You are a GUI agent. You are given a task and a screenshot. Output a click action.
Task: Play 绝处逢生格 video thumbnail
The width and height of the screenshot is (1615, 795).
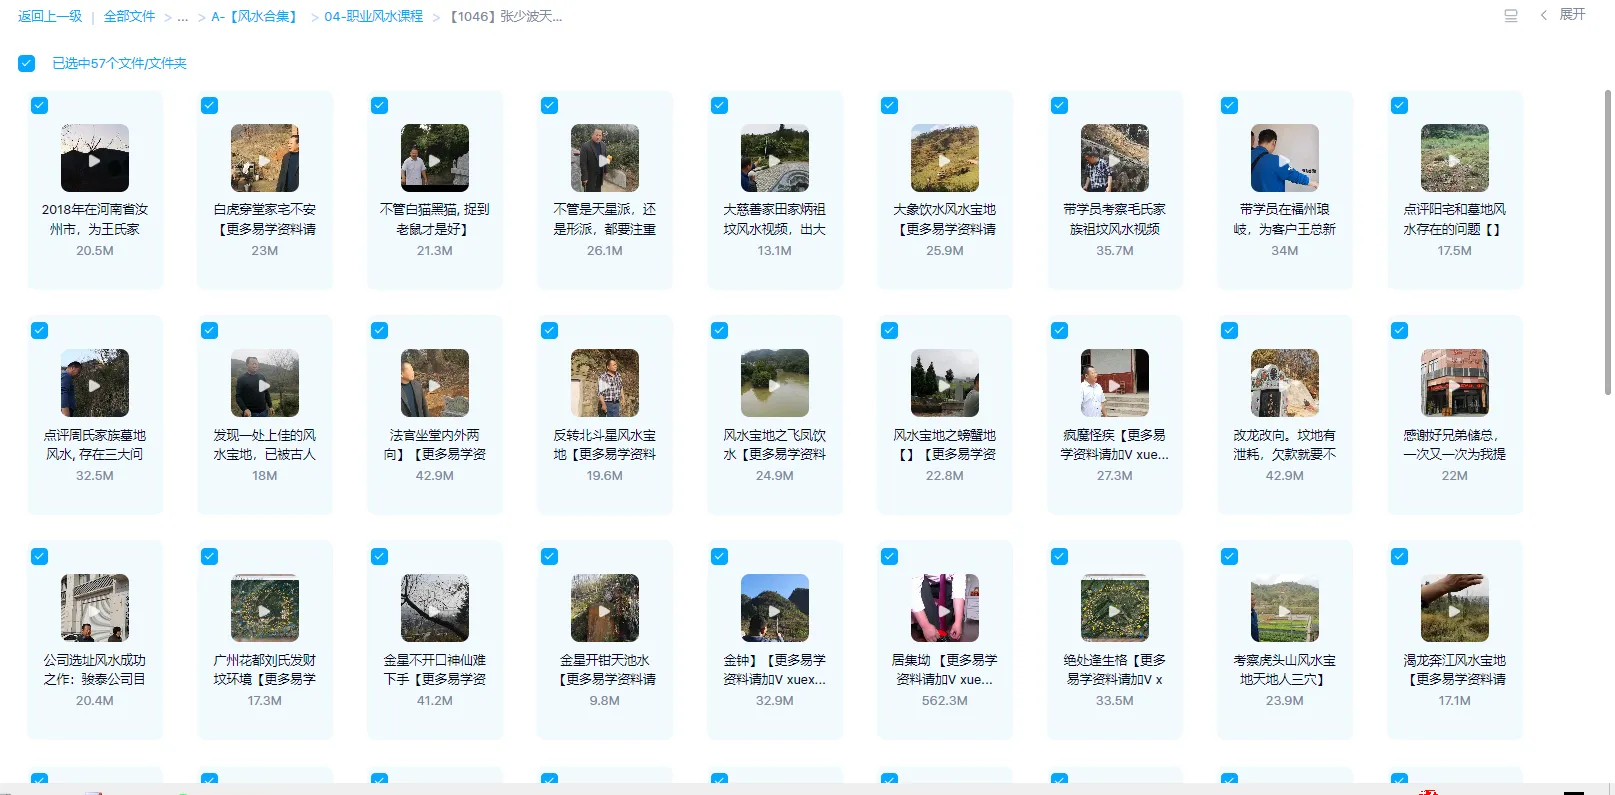[1115, 608]
